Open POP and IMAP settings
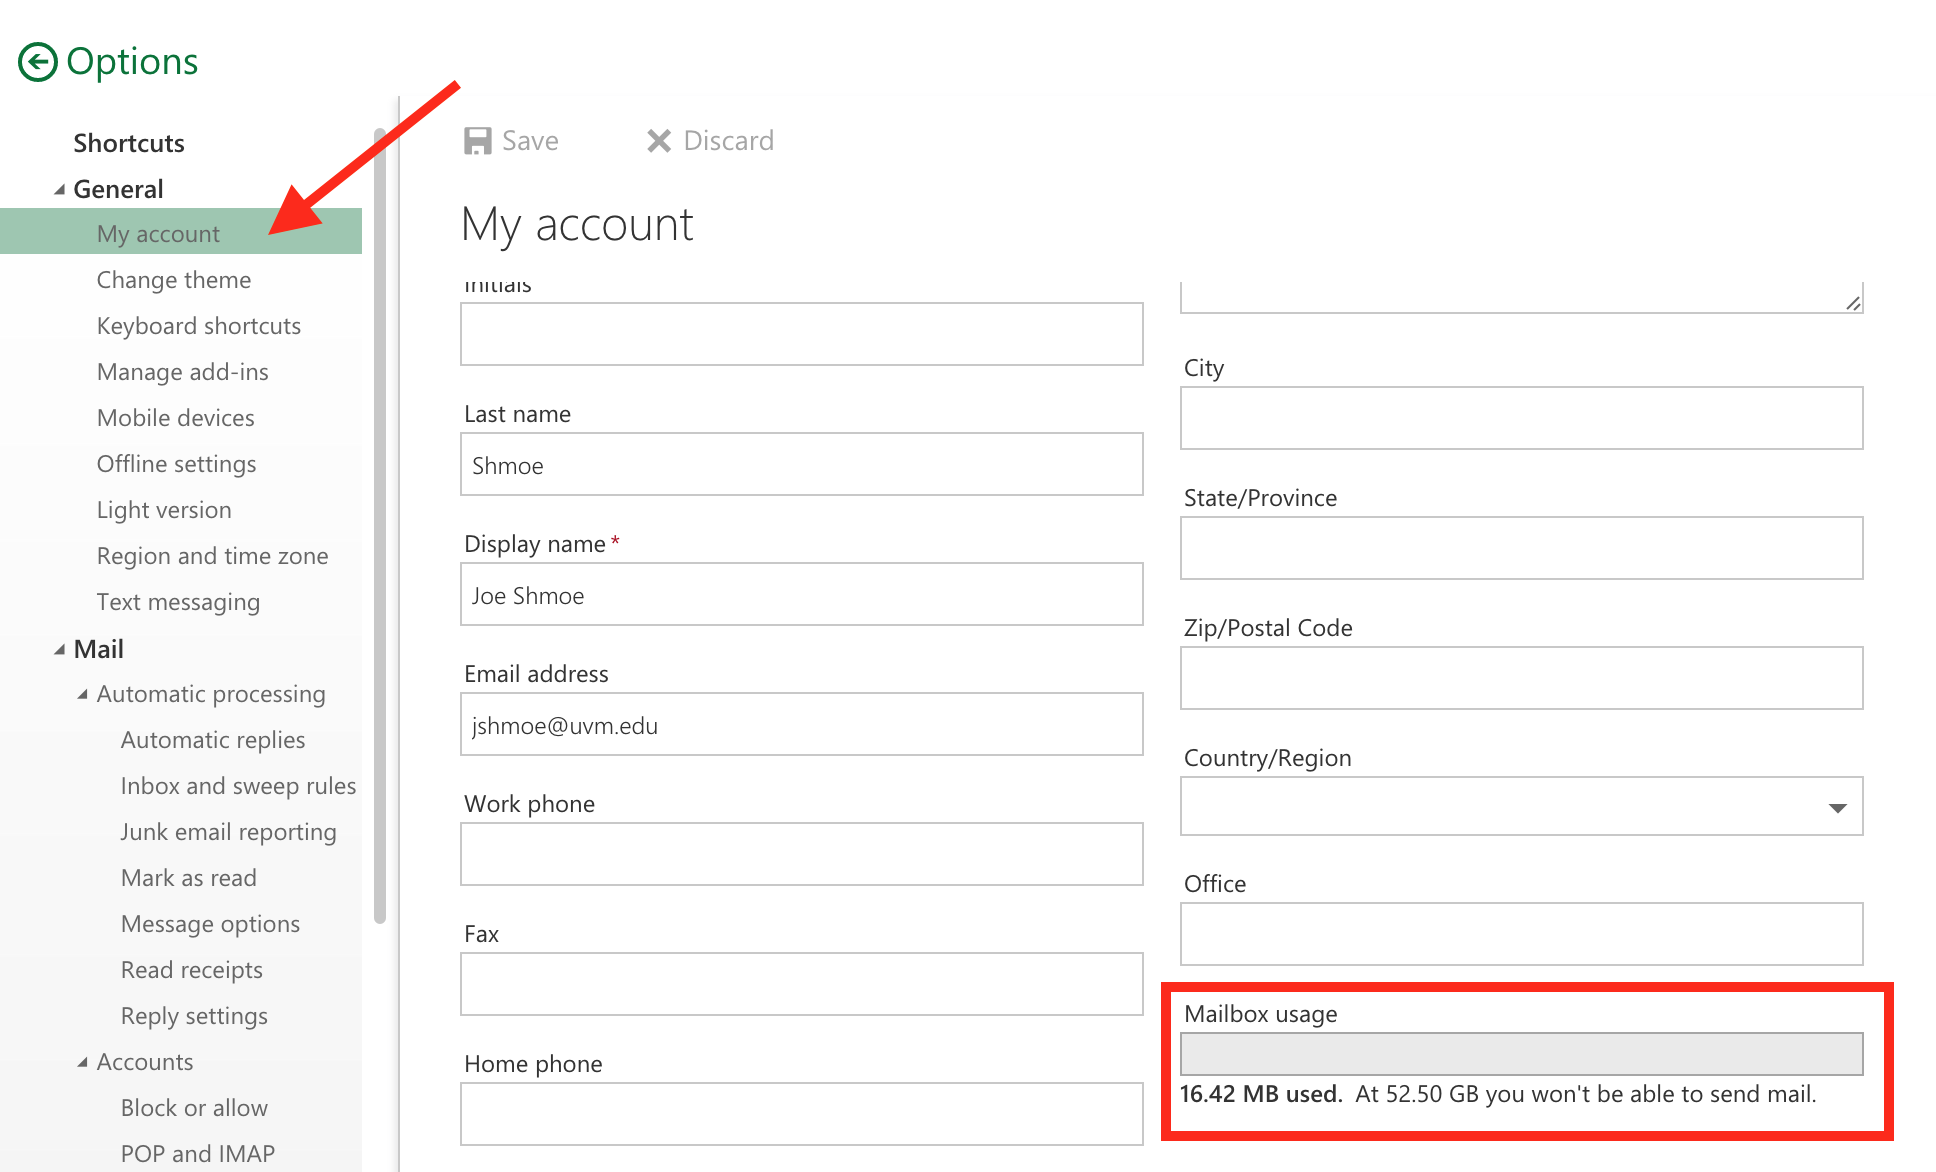 coord(197,1151)
